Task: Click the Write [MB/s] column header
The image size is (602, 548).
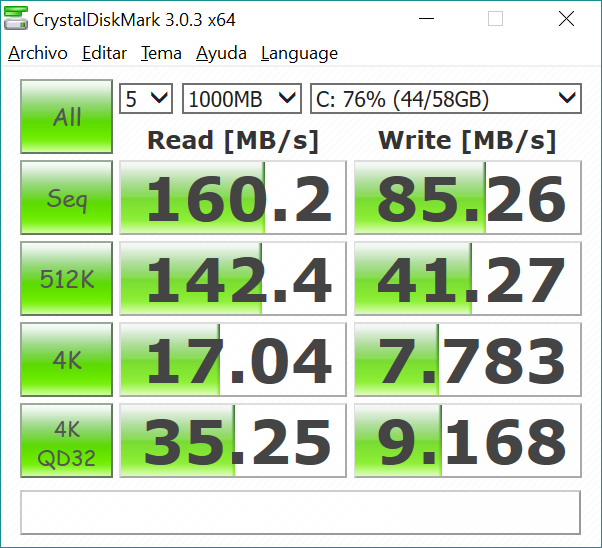Action: pos(467,141)
